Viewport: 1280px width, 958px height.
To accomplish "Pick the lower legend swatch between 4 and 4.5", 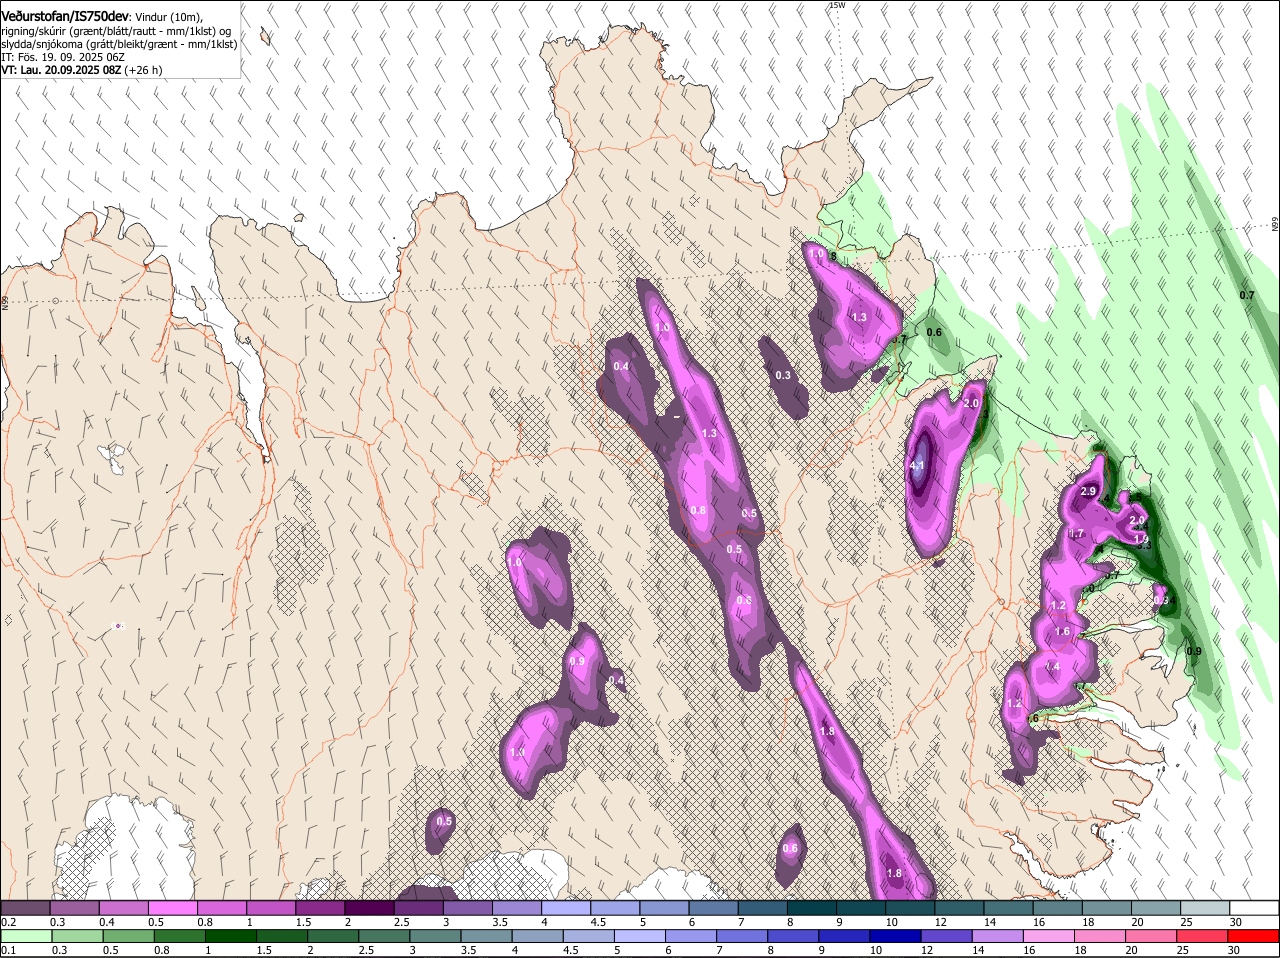I will [x=539, y=935].
